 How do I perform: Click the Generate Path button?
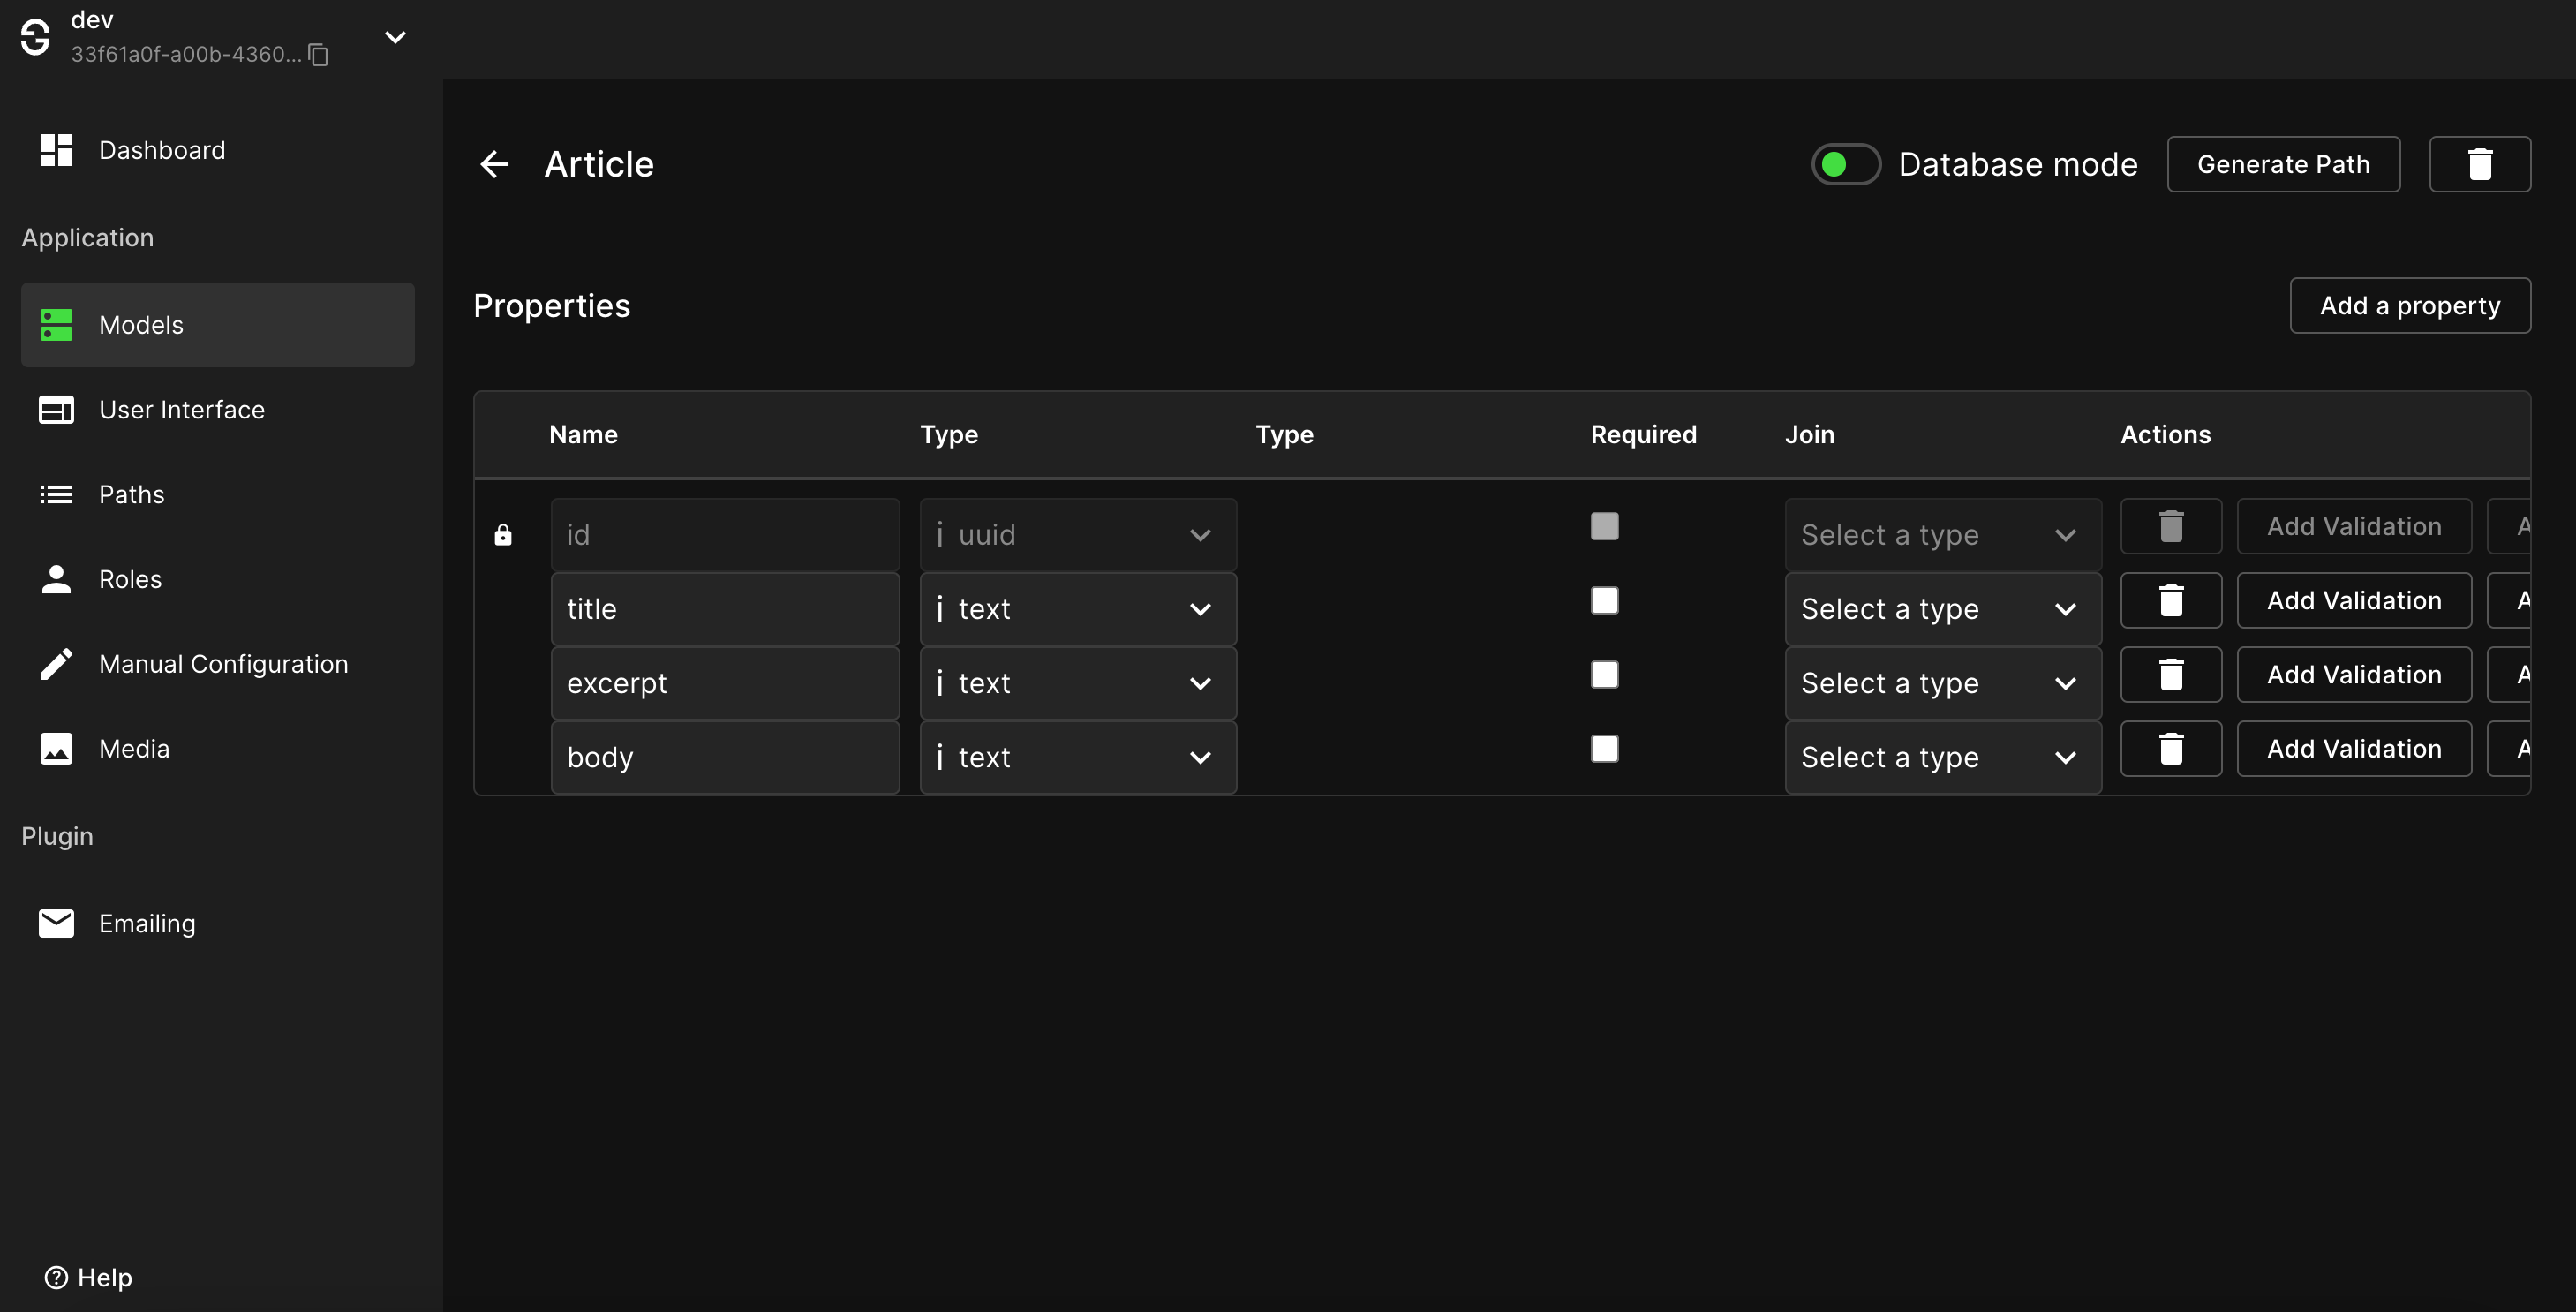tap(2283, 164)
